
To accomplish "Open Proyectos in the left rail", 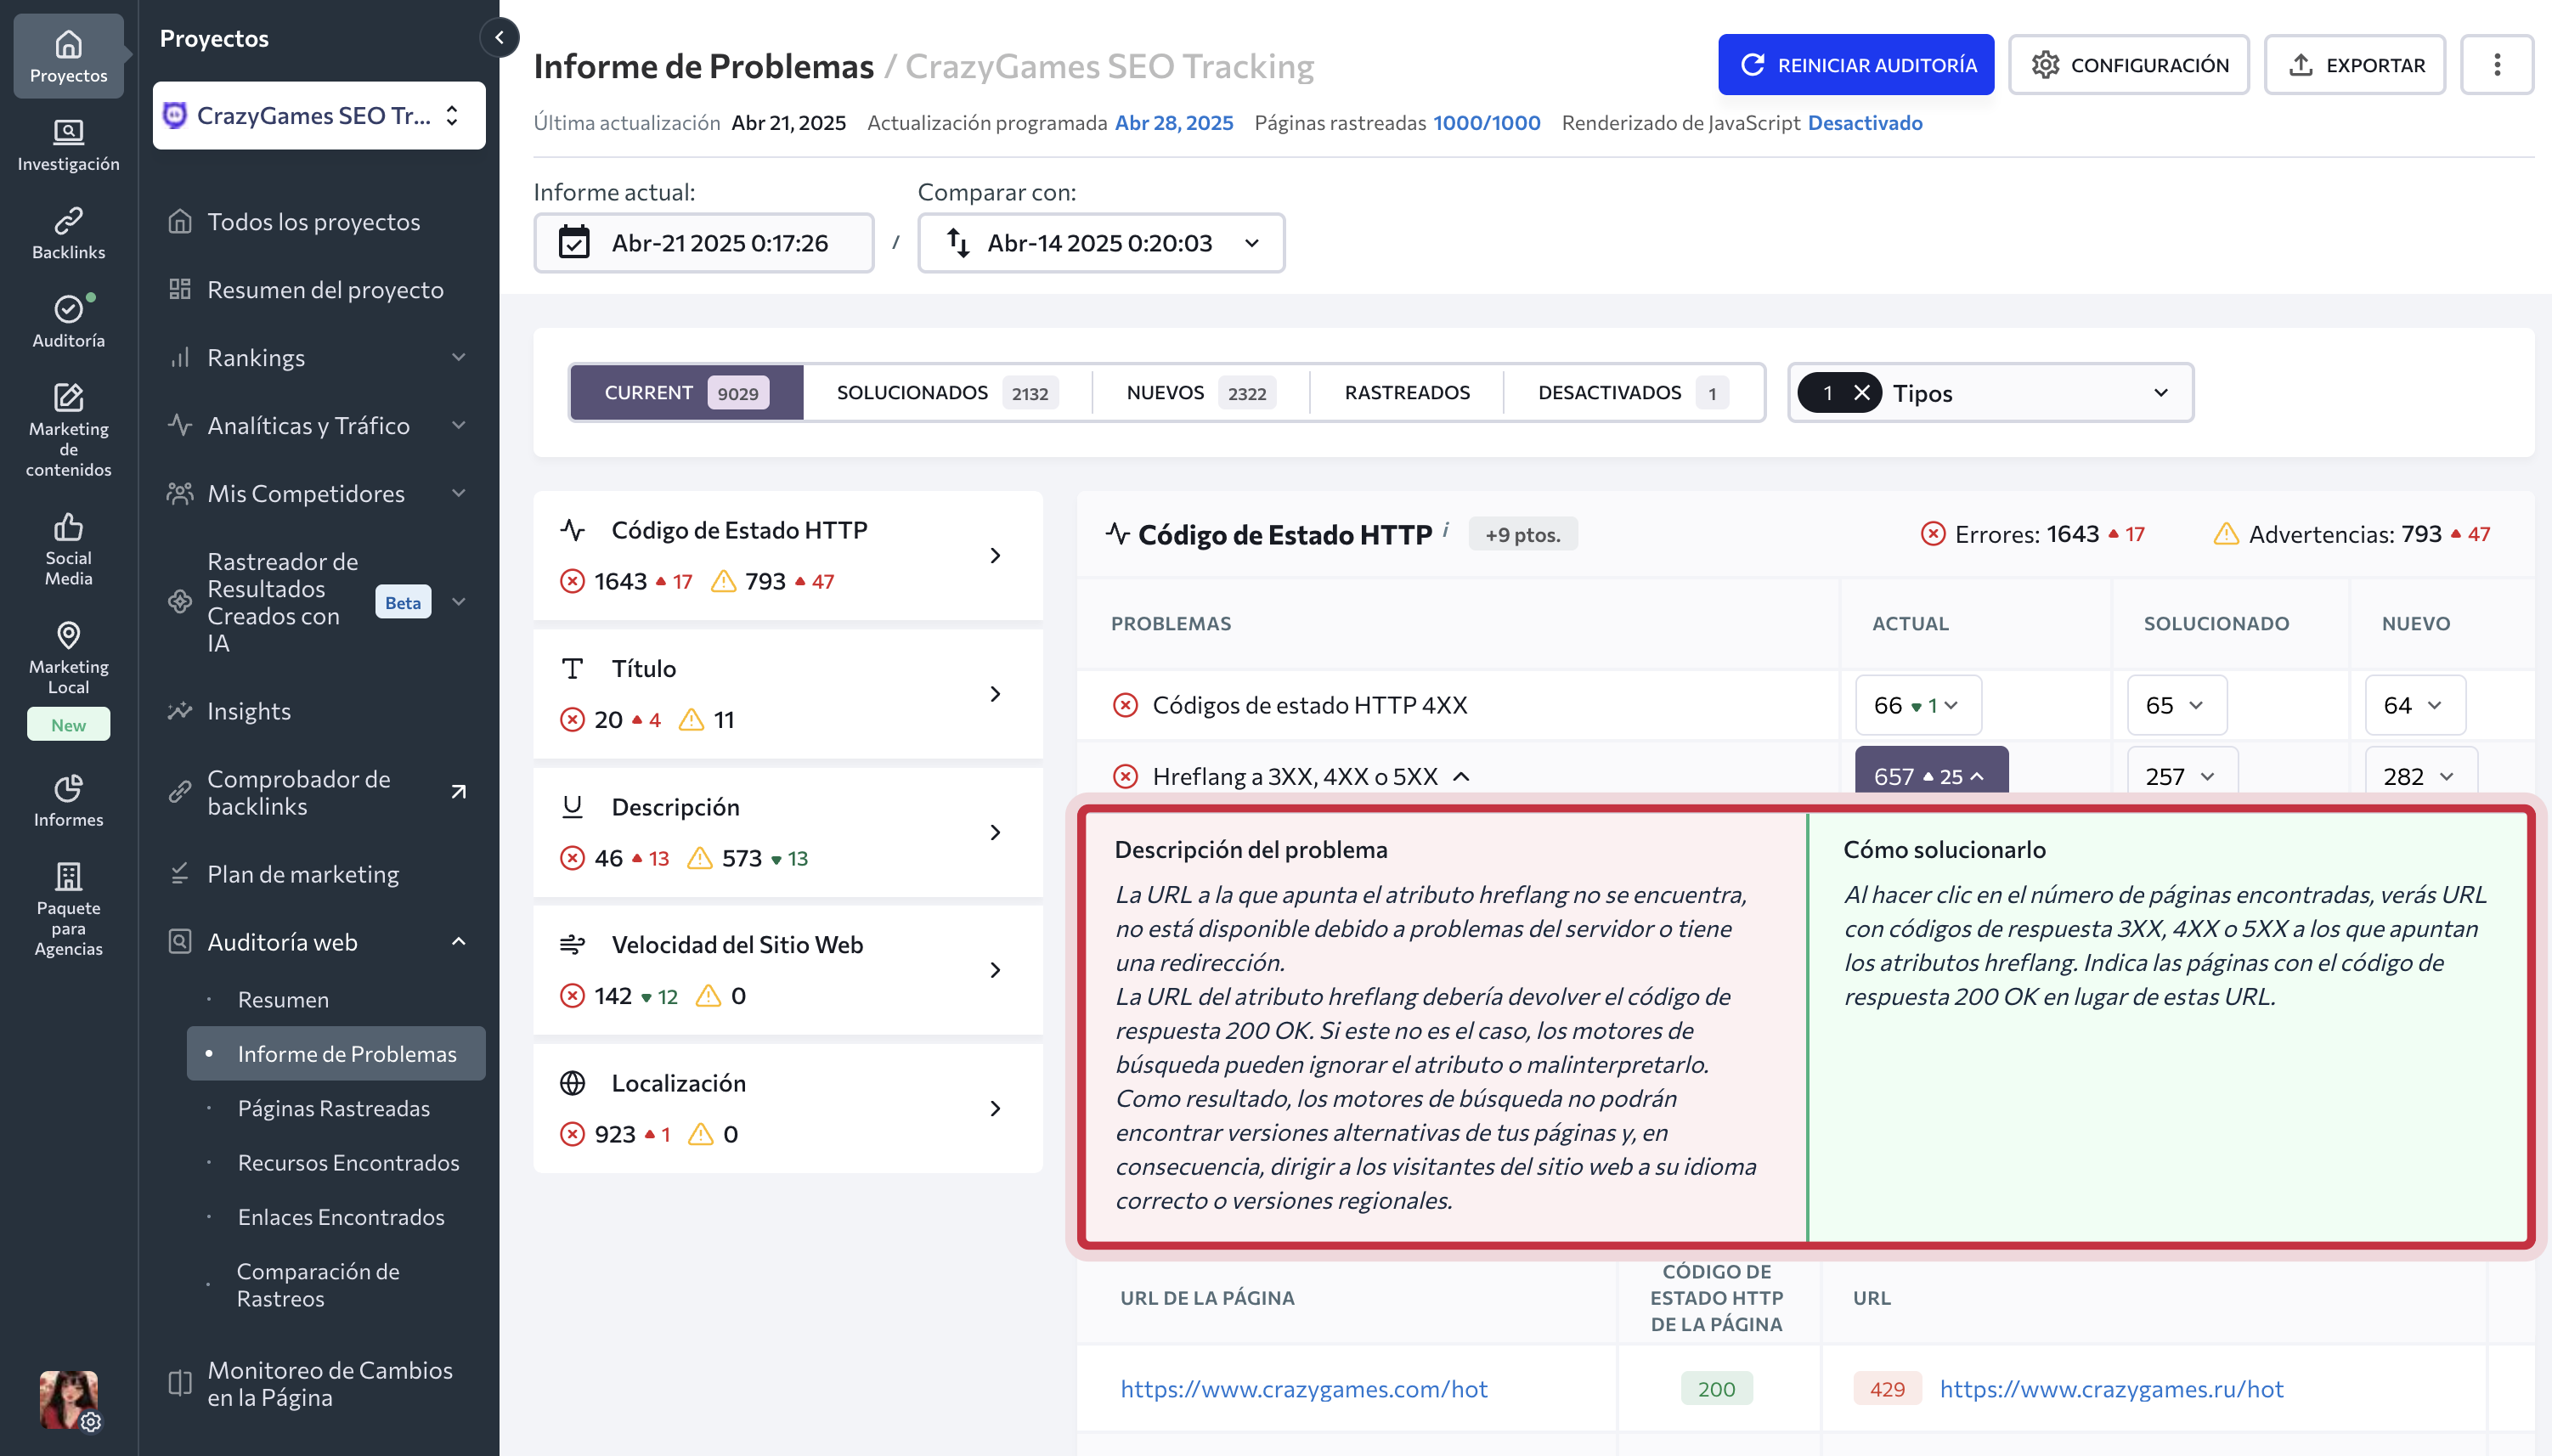I will coord(68,56).
